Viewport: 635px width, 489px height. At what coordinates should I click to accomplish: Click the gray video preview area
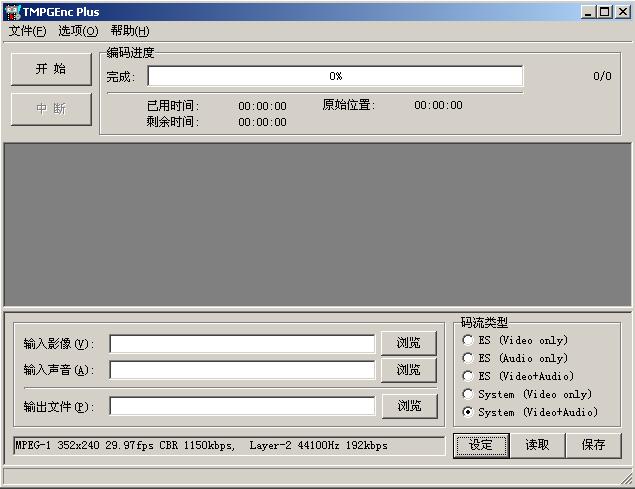[318, 225]
